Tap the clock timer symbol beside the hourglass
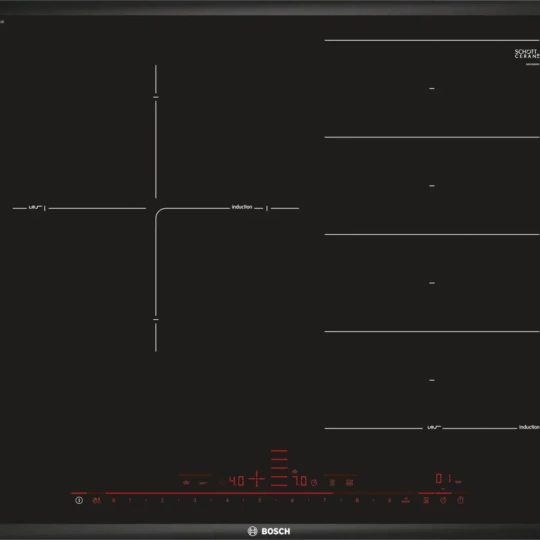Screen dimensions: 540x540 coord(443,500)
